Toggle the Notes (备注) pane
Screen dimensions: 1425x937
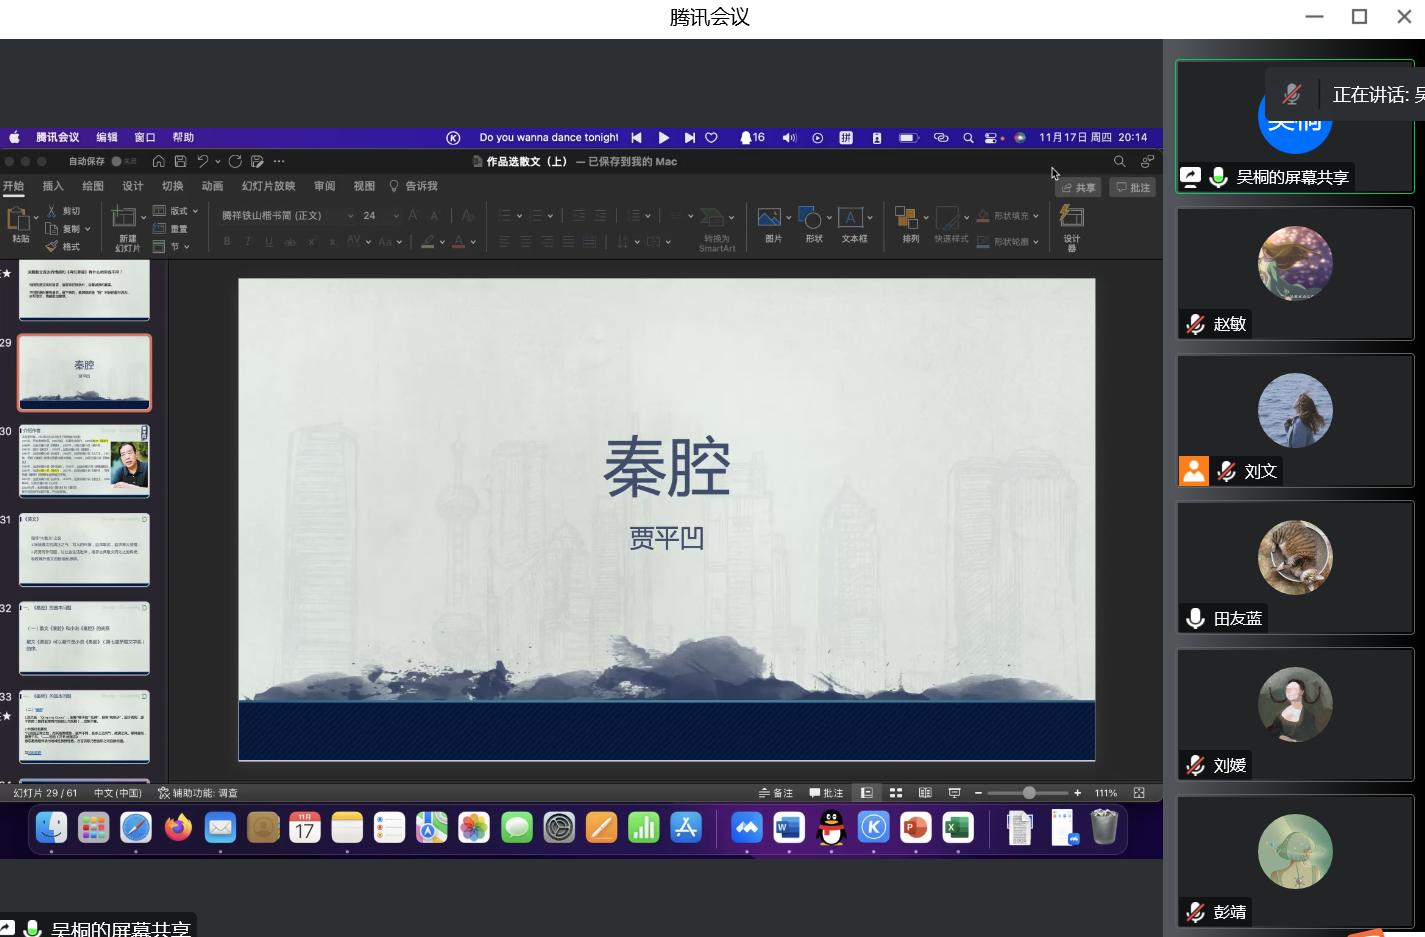[x=775, y=793]
